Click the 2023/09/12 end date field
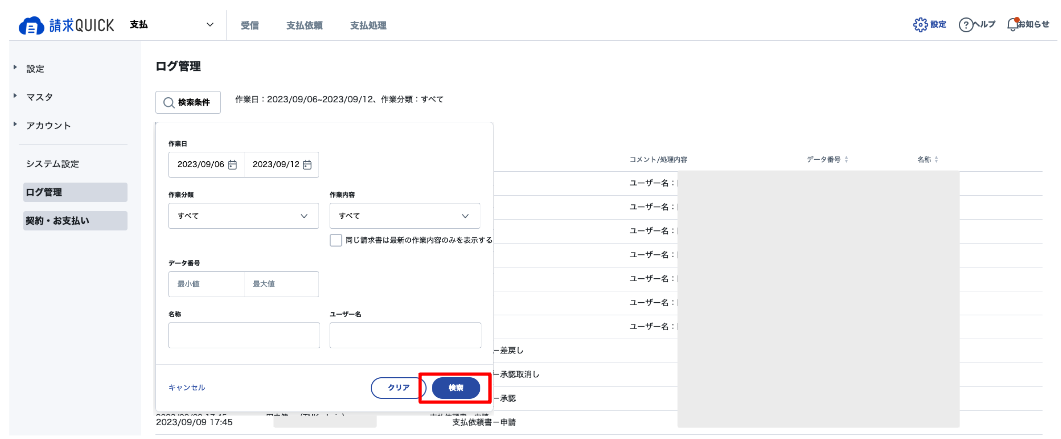 click(x=281, y=164)
